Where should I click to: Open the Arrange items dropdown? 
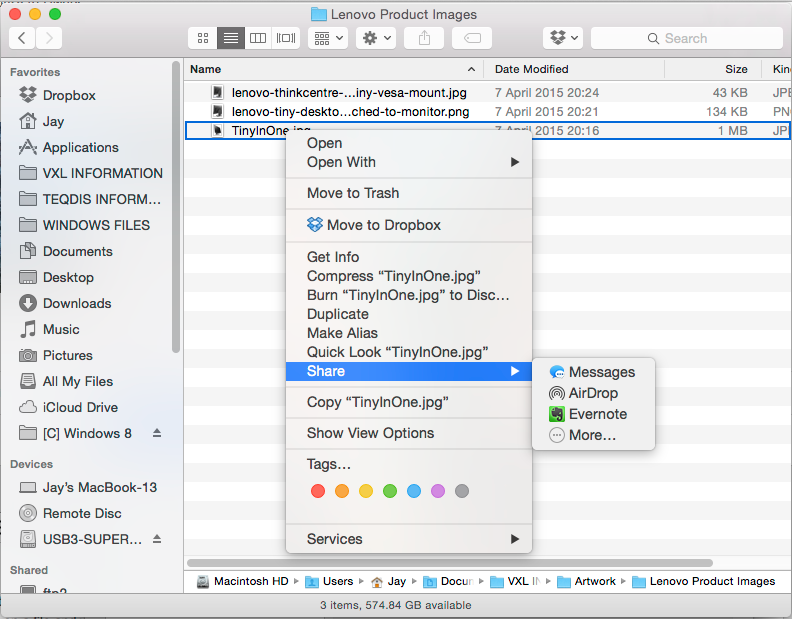tap(328, 38)
